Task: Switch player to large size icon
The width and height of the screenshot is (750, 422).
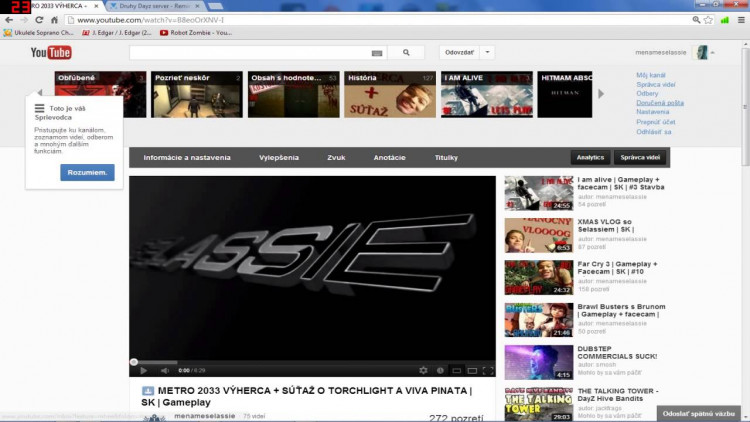Action: [x=472, y=370]
